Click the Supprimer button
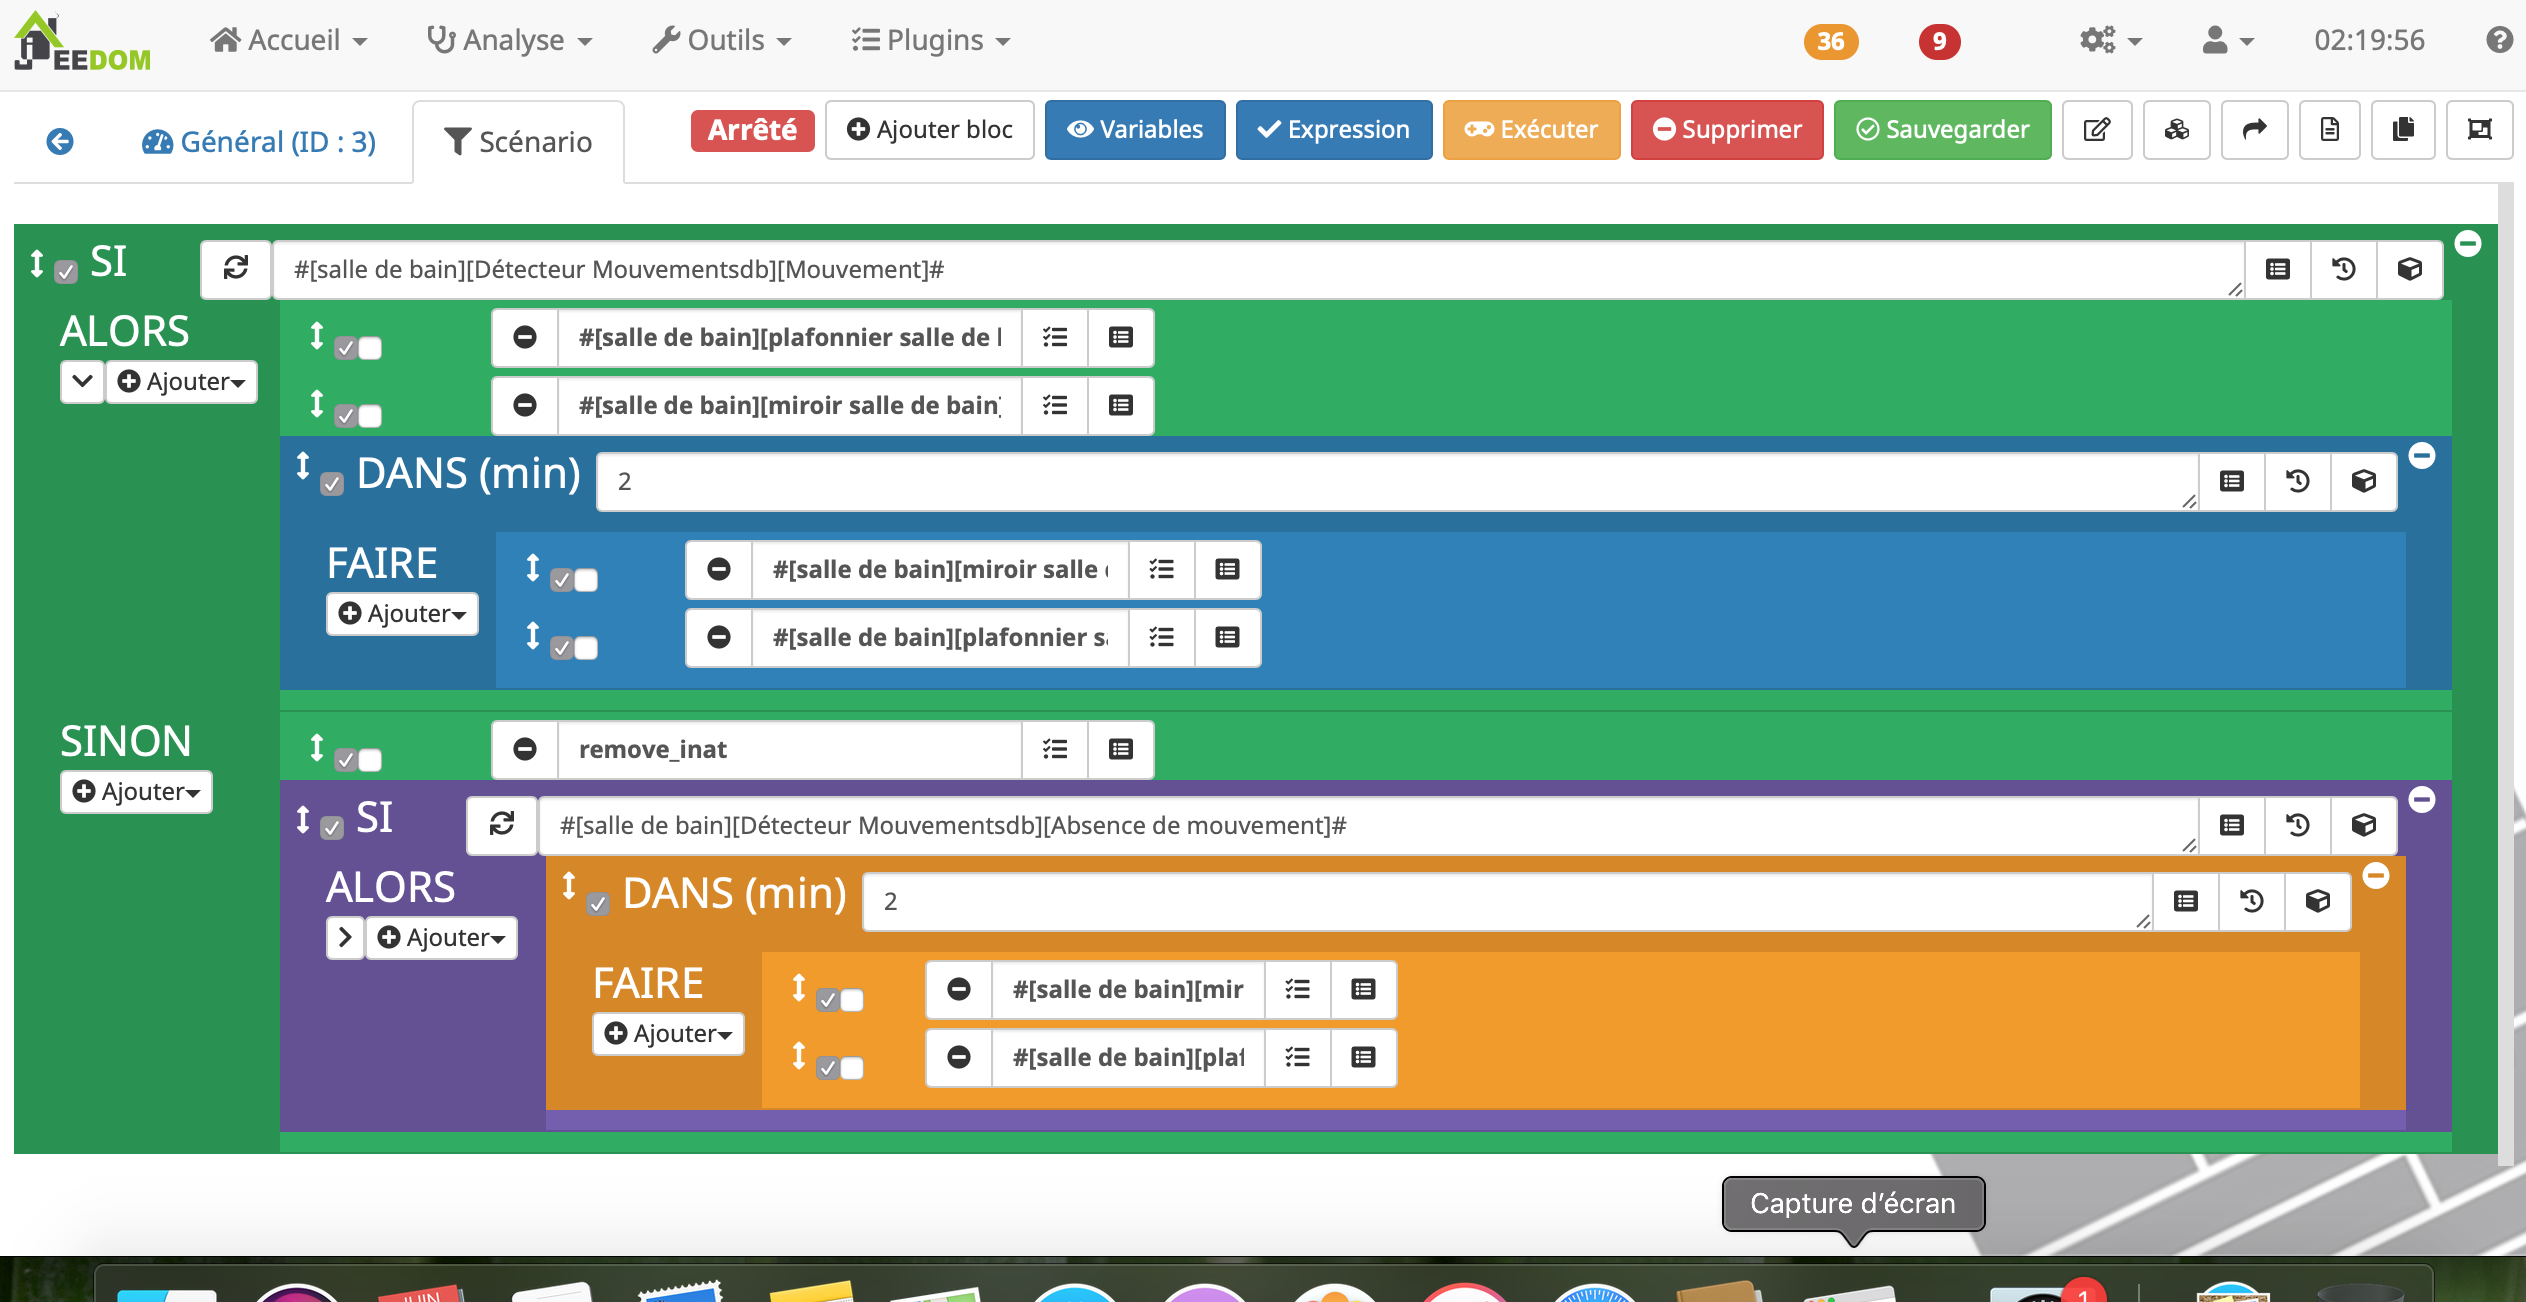 click(1727, 130)
